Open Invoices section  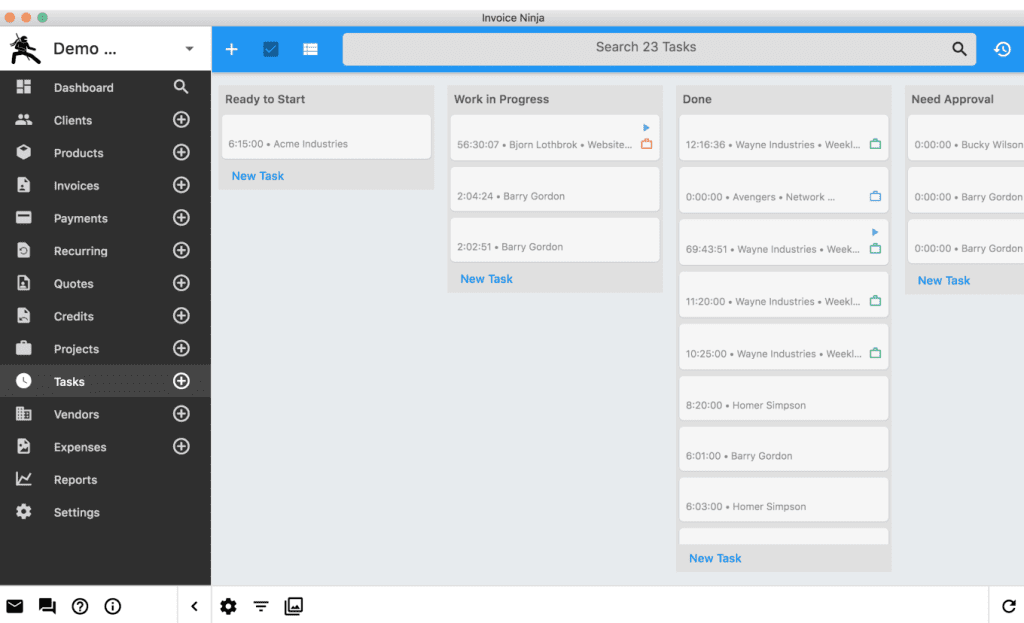[76, 185]
